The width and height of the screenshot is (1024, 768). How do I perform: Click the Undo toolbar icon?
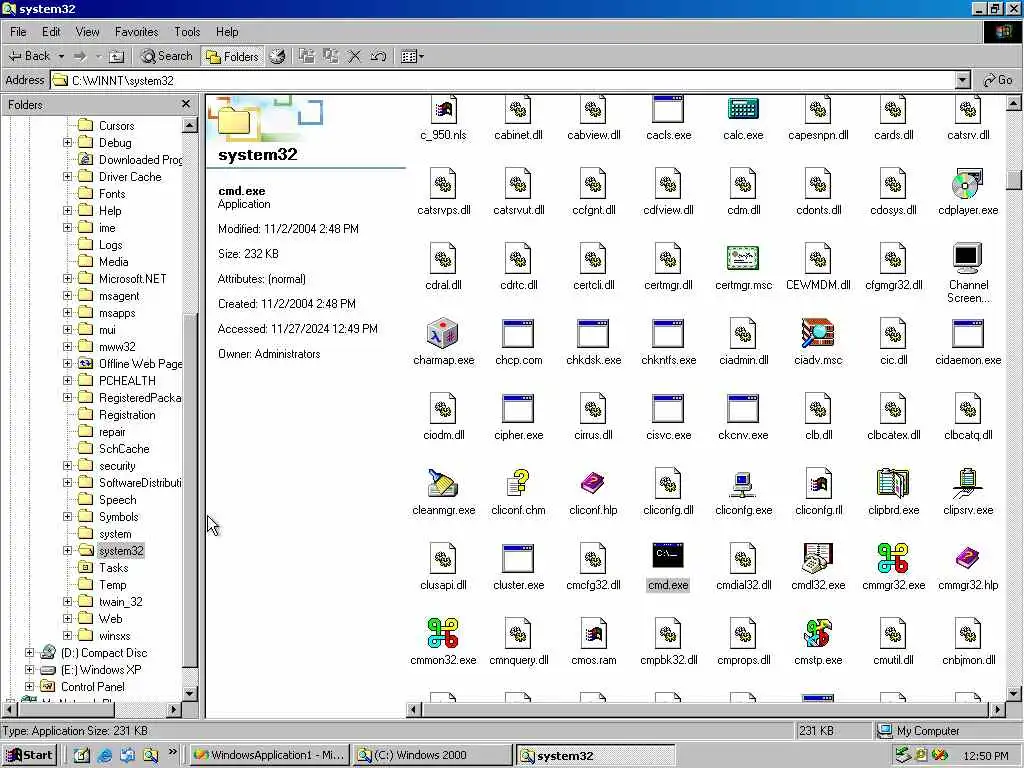point(378,56)
